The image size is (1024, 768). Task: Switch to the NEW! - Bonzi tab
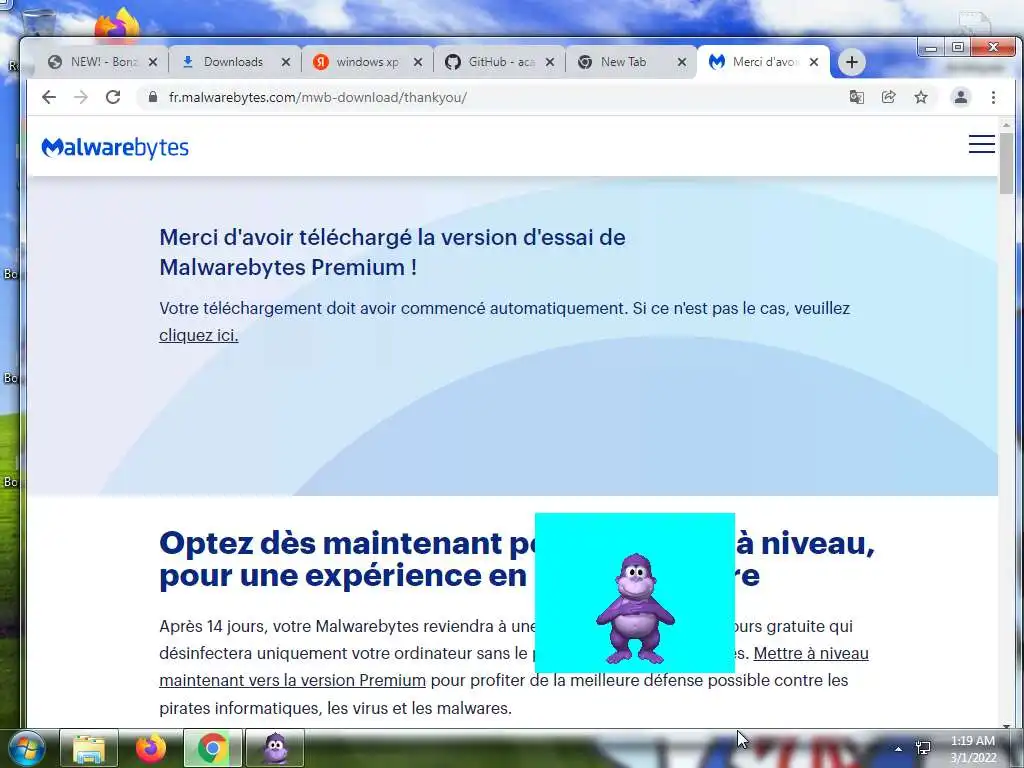103,62
